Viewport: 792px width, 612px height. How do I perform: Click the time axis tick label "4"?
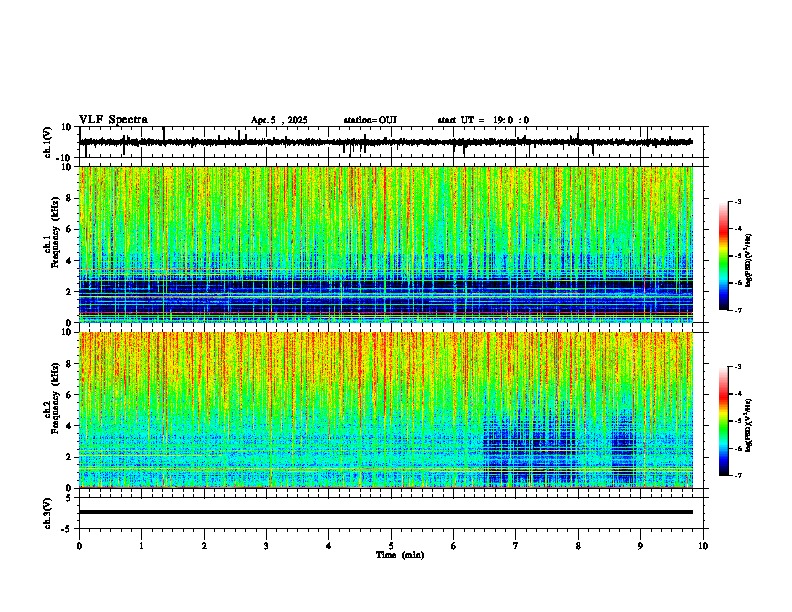pyautogui.click(x=329, y=546)
